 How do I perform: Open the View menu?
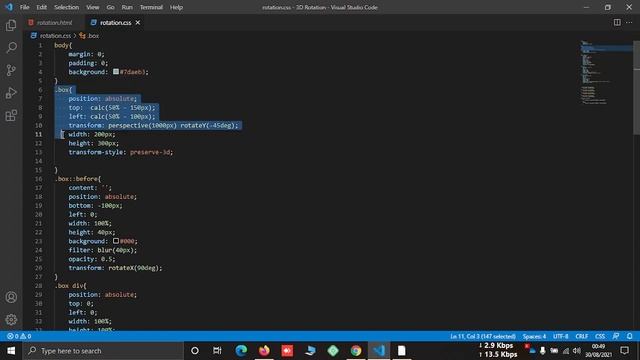(x=93, y=7)
